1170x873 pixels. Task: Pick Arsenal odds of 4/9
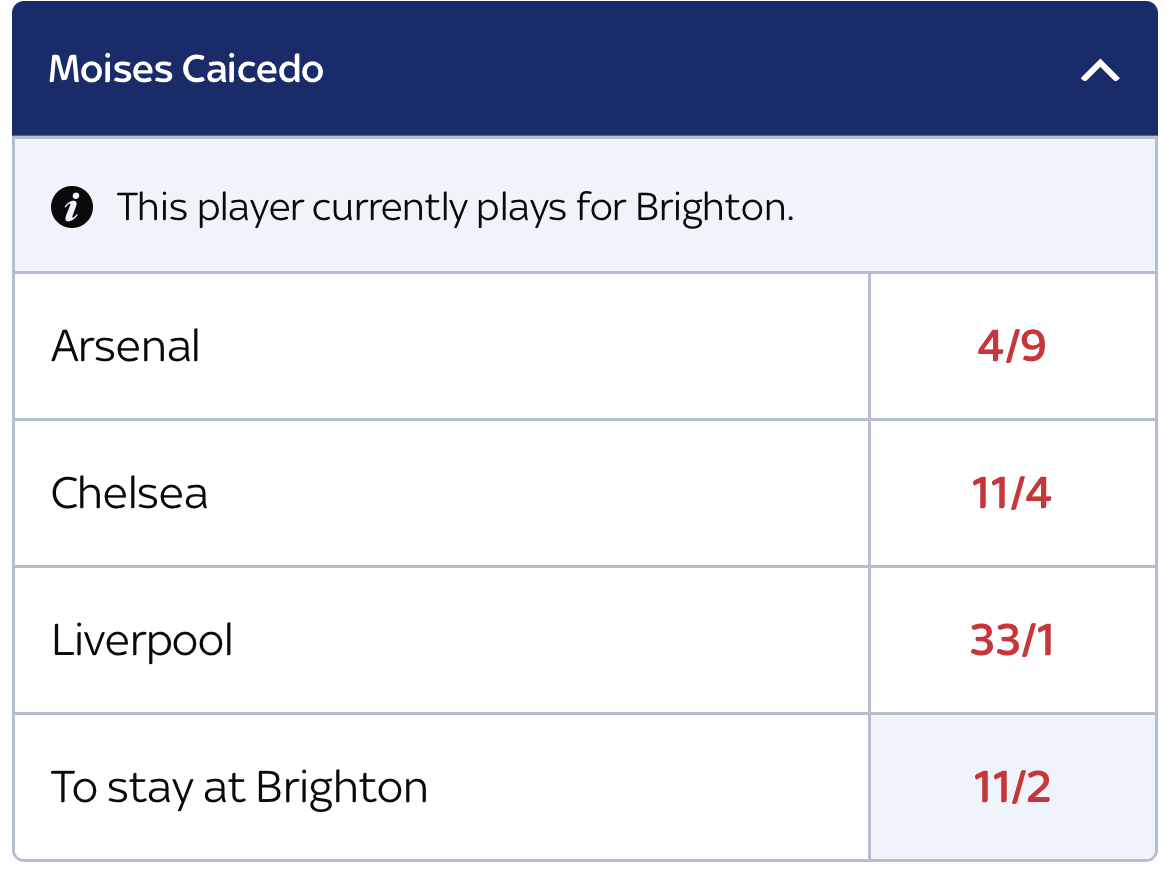point(1013,346)
